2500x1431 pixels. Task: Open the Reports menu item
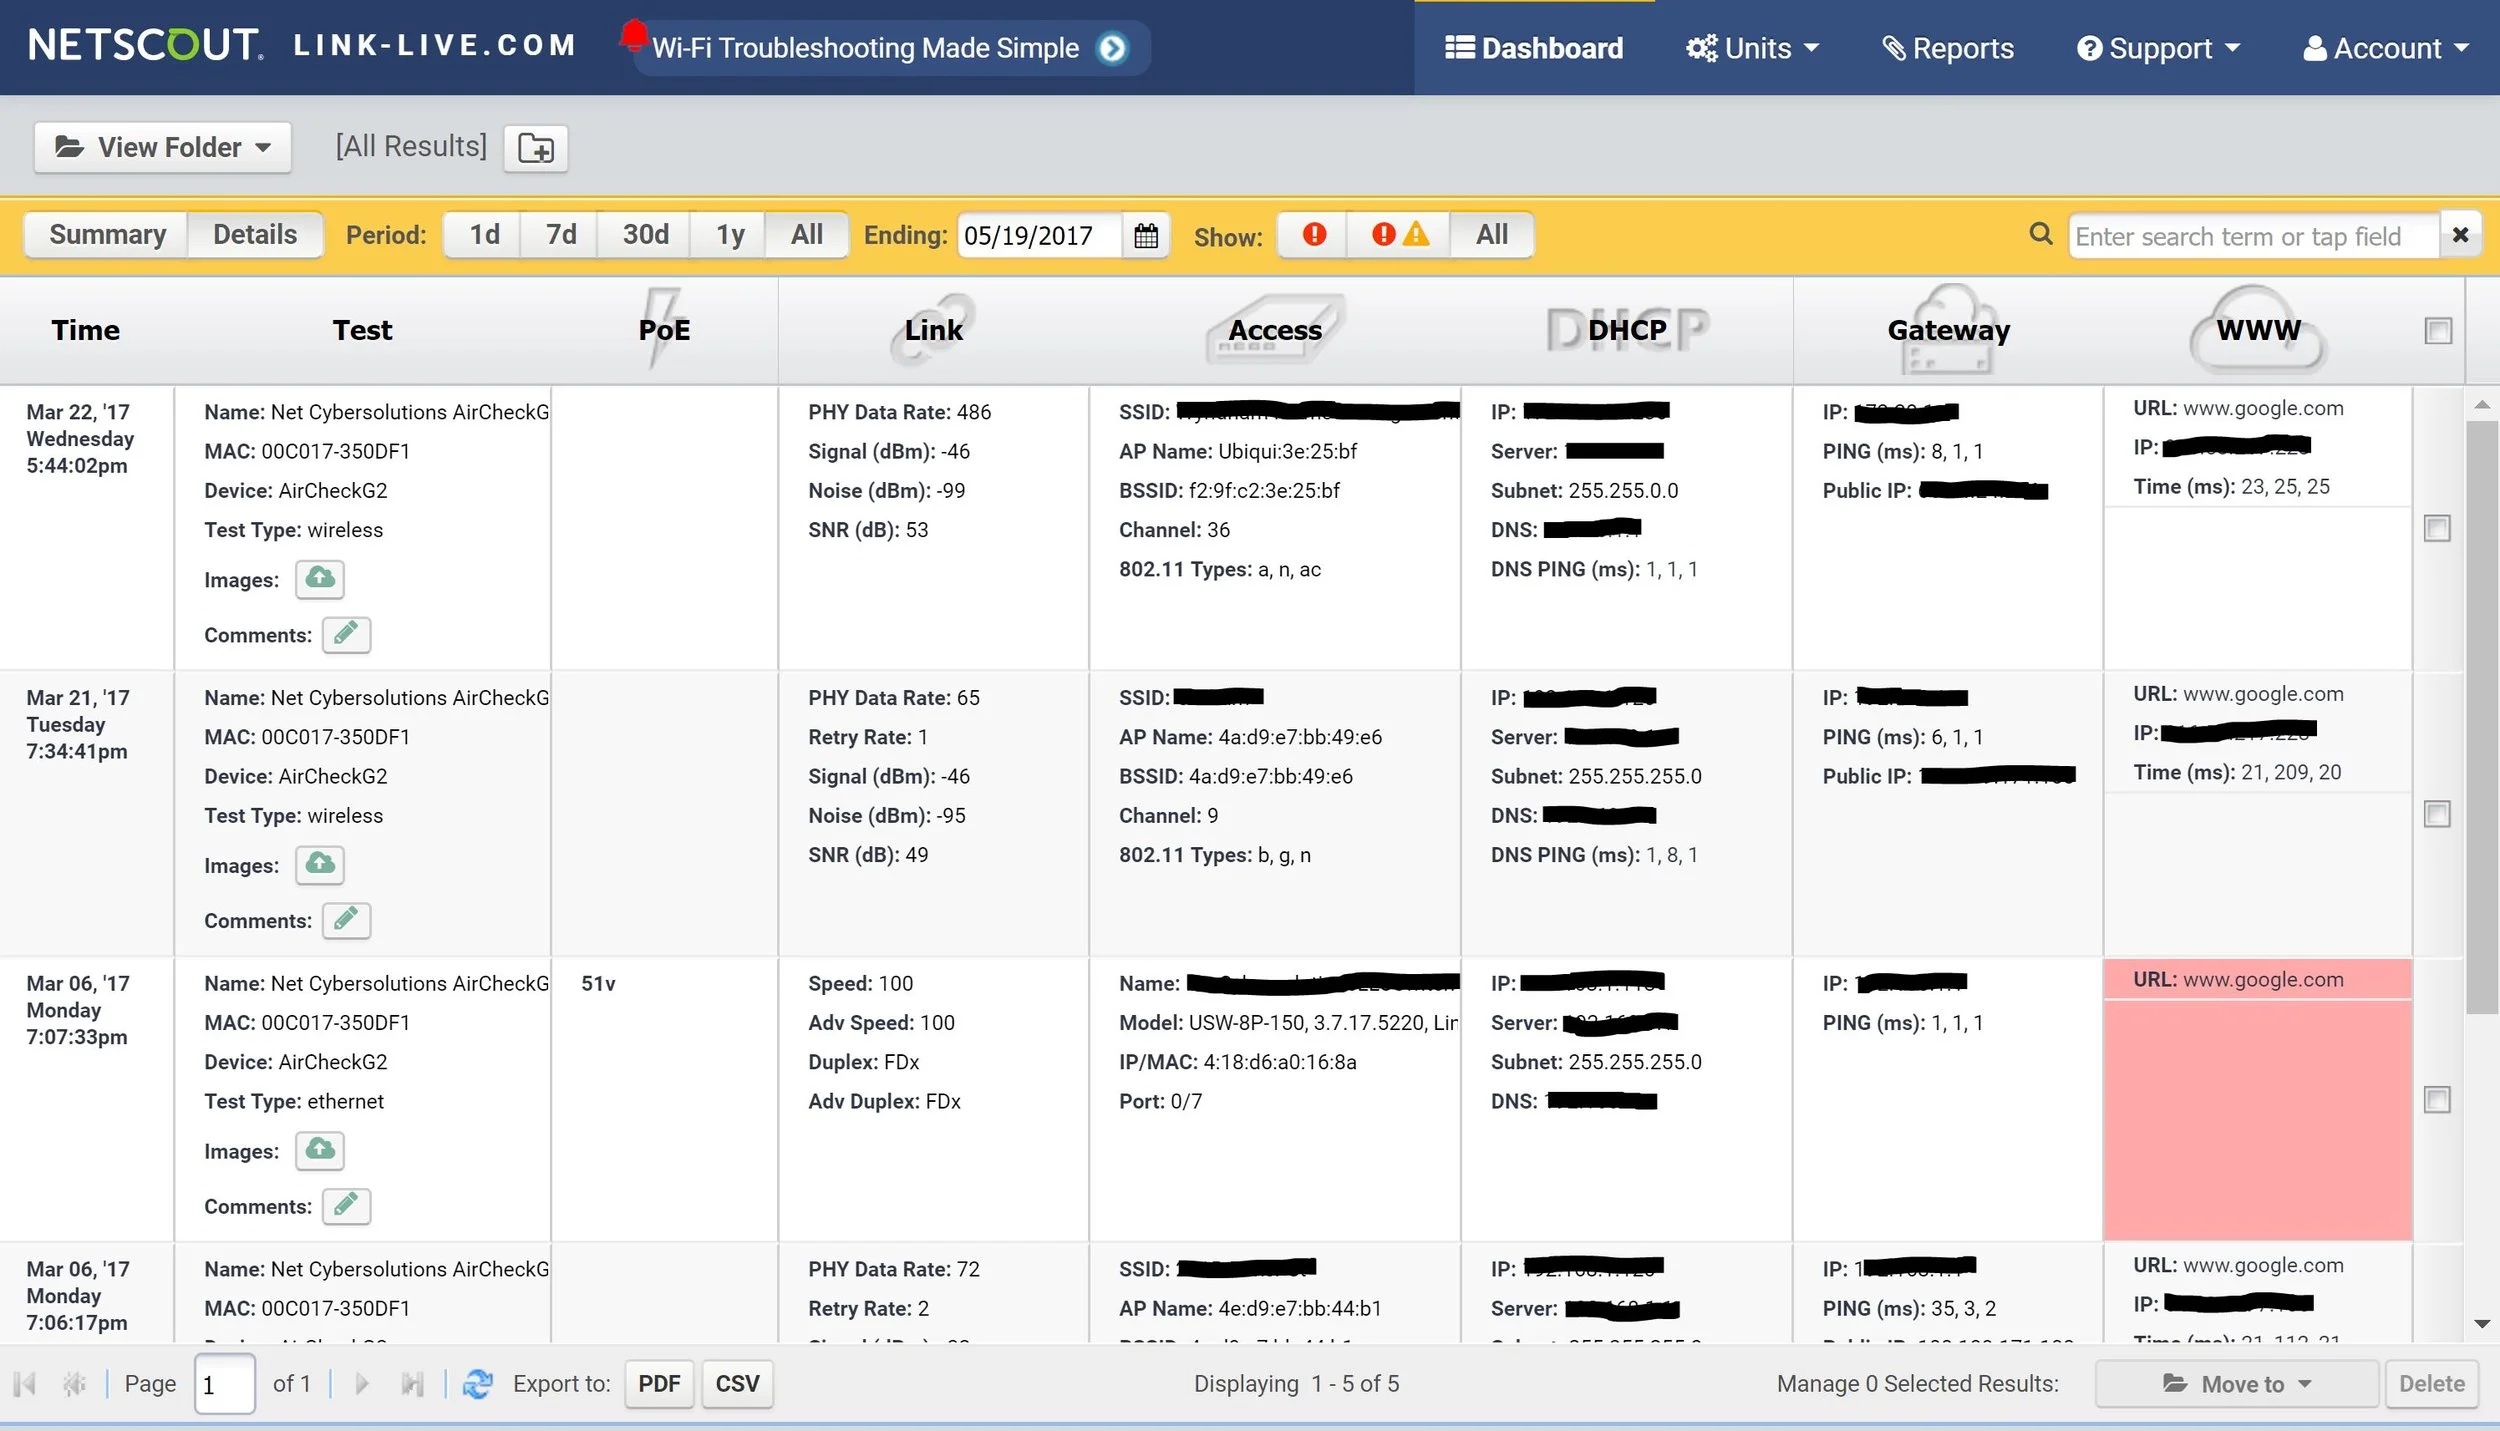coord(1947,48)
